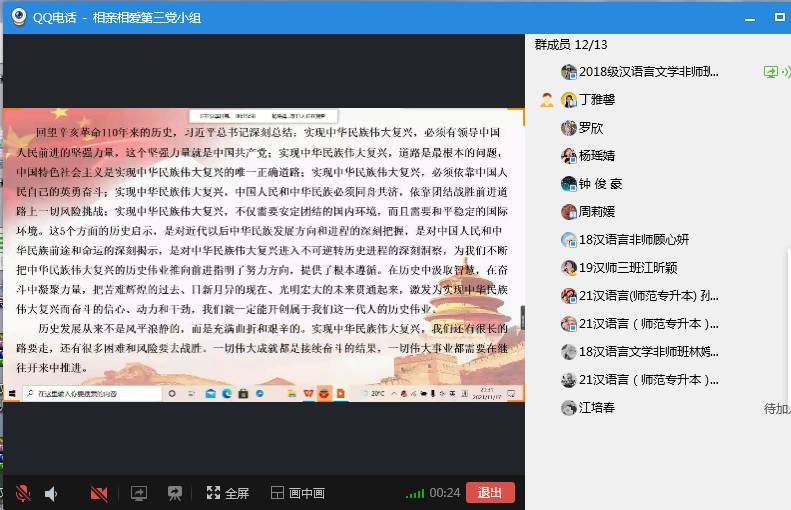791x510 pixels.
Task: Click the green screen-sharing icon beside first member
Action: coord(770,72)
